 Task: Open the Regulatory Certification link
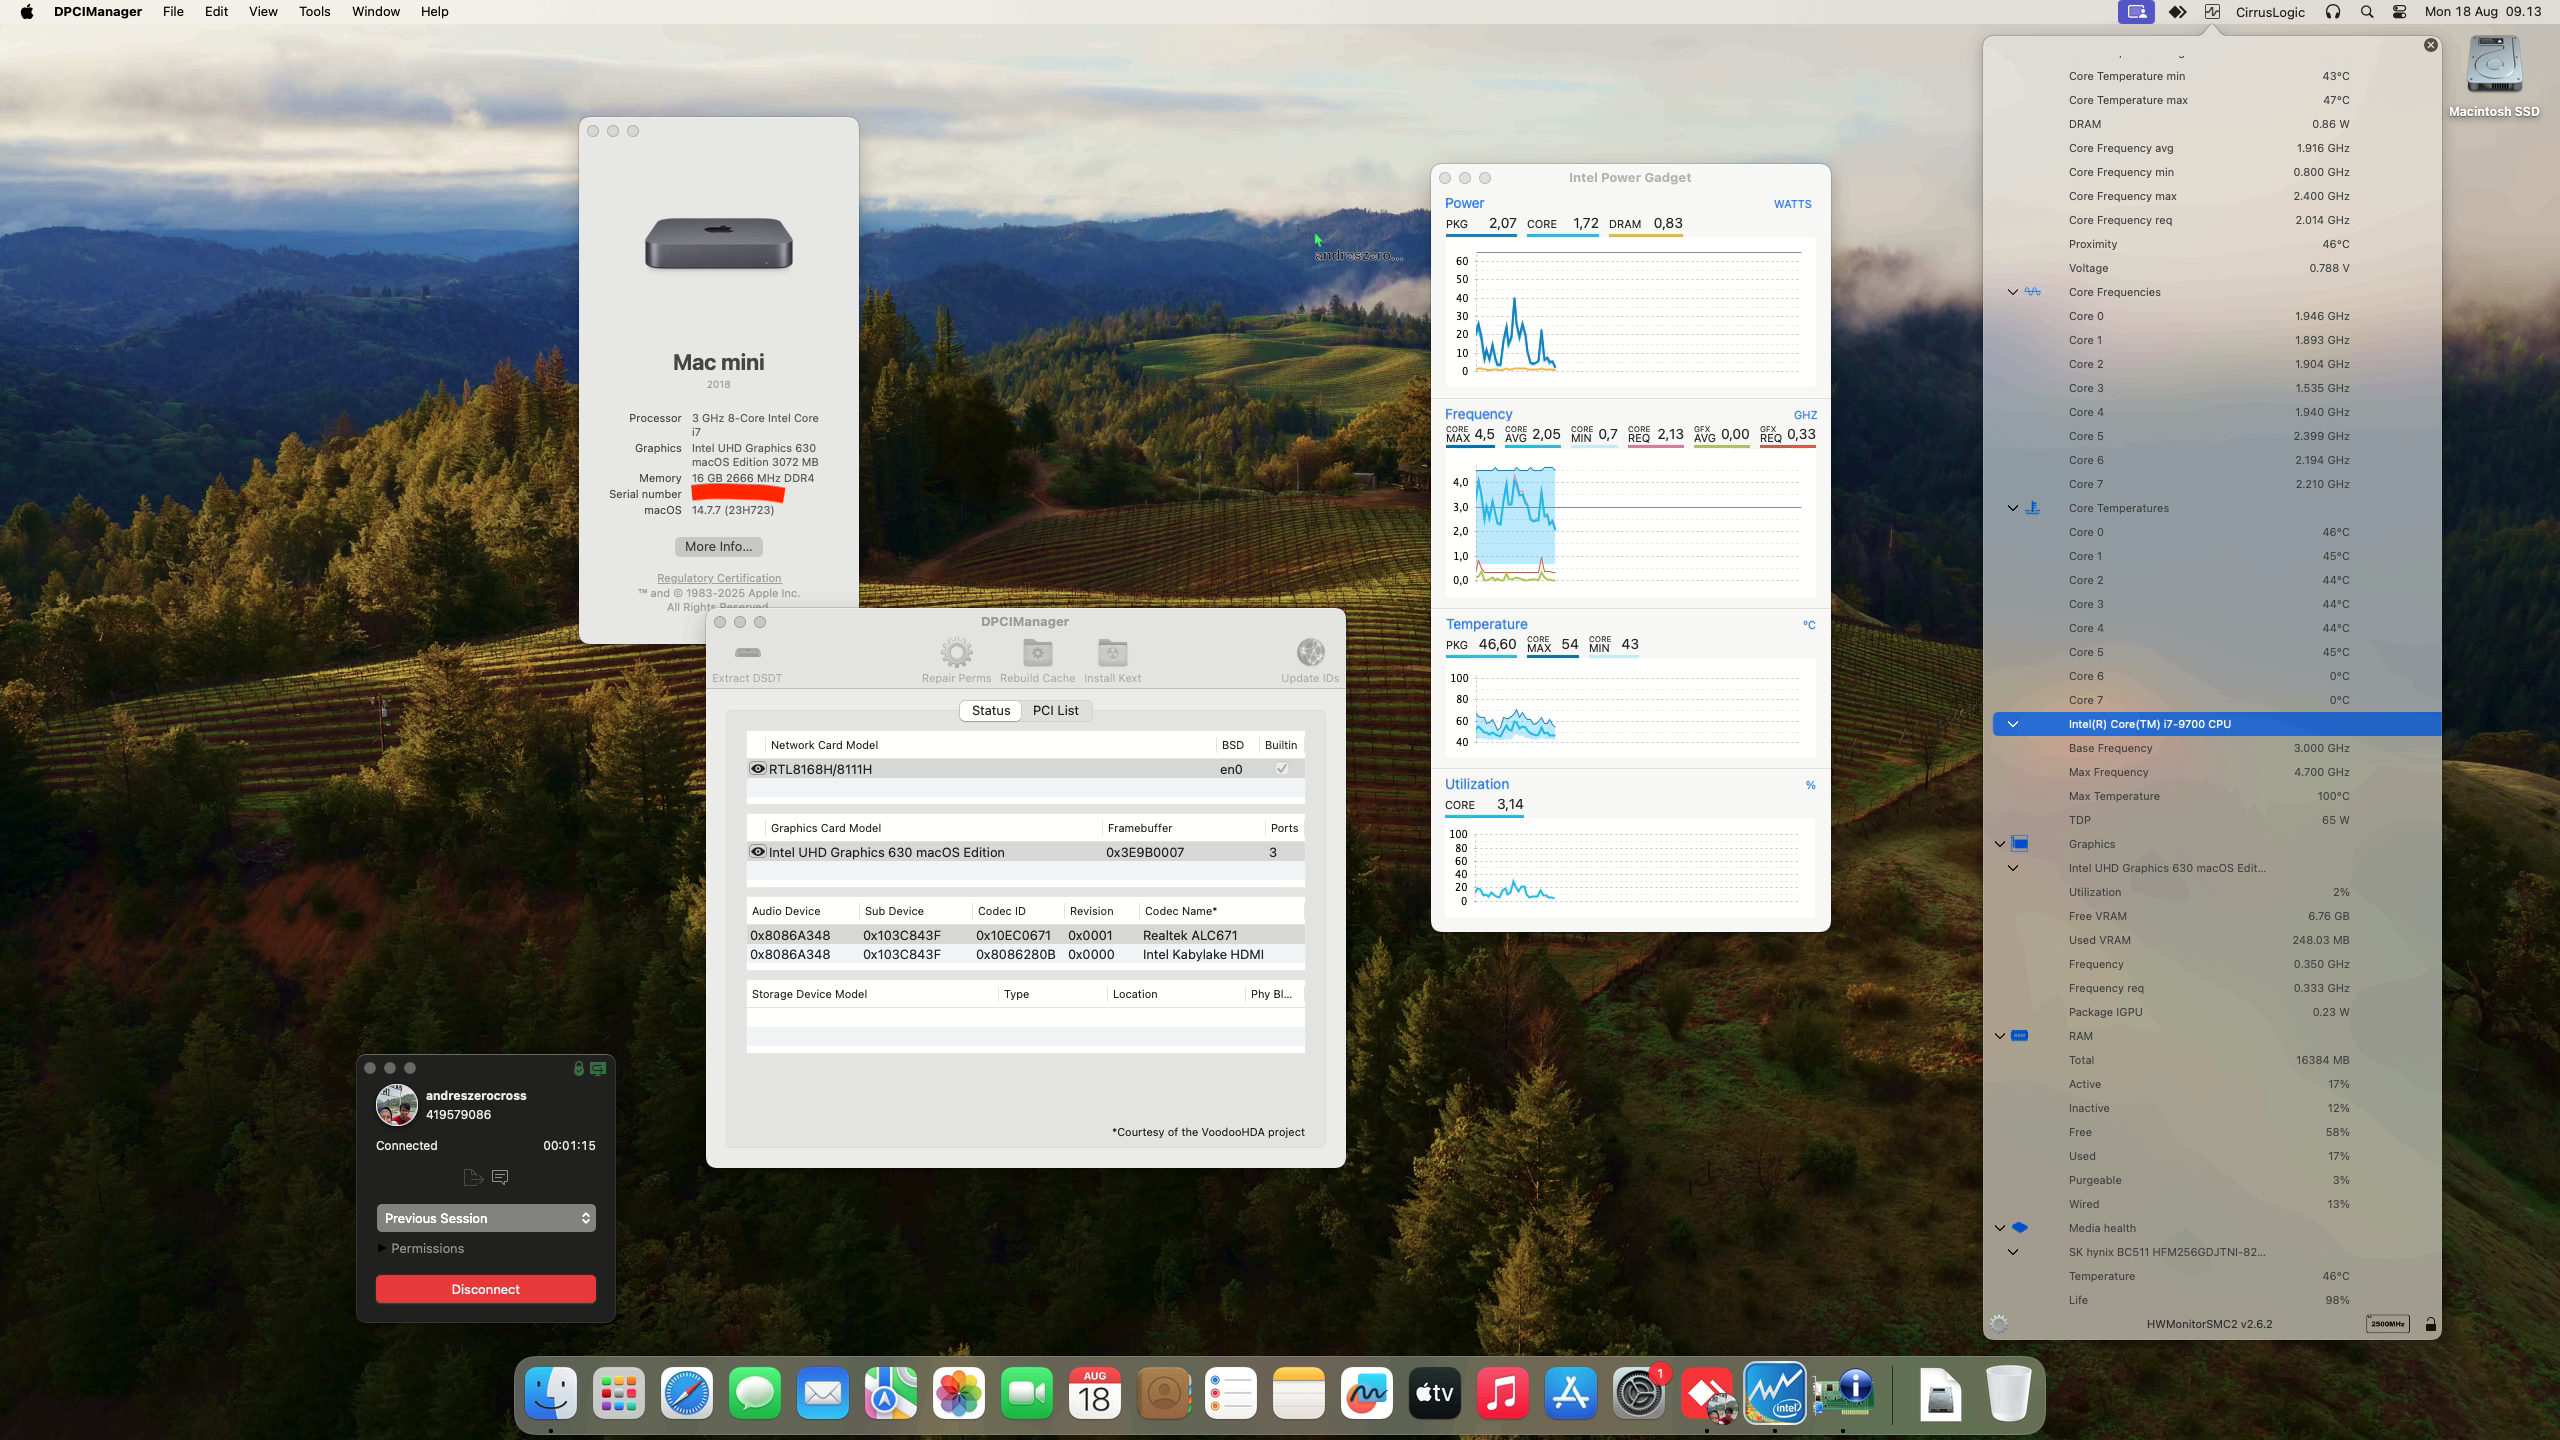coord(718,578)
